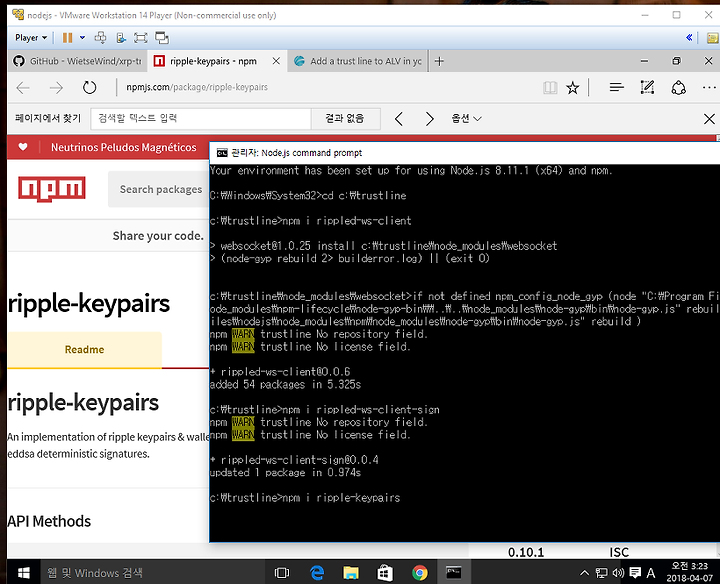Make a web note in Edge
This screenshot has width=720, height=584.
647,87
